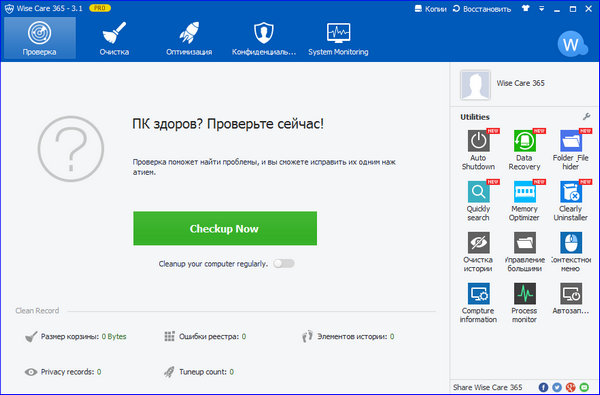This screenshot has height=395, width=600.
Task: Click Tuneup count value
Action: click(232, 372)
